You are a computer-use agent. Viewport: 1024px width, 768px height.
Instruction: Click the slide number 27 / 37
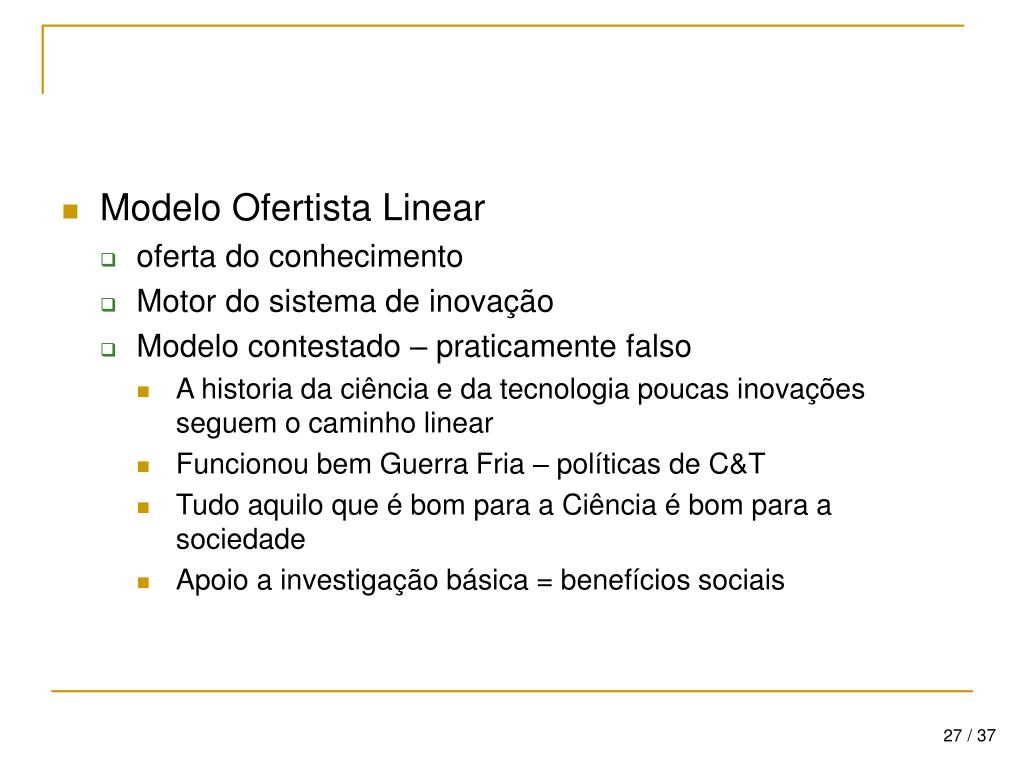click(969, 737)
